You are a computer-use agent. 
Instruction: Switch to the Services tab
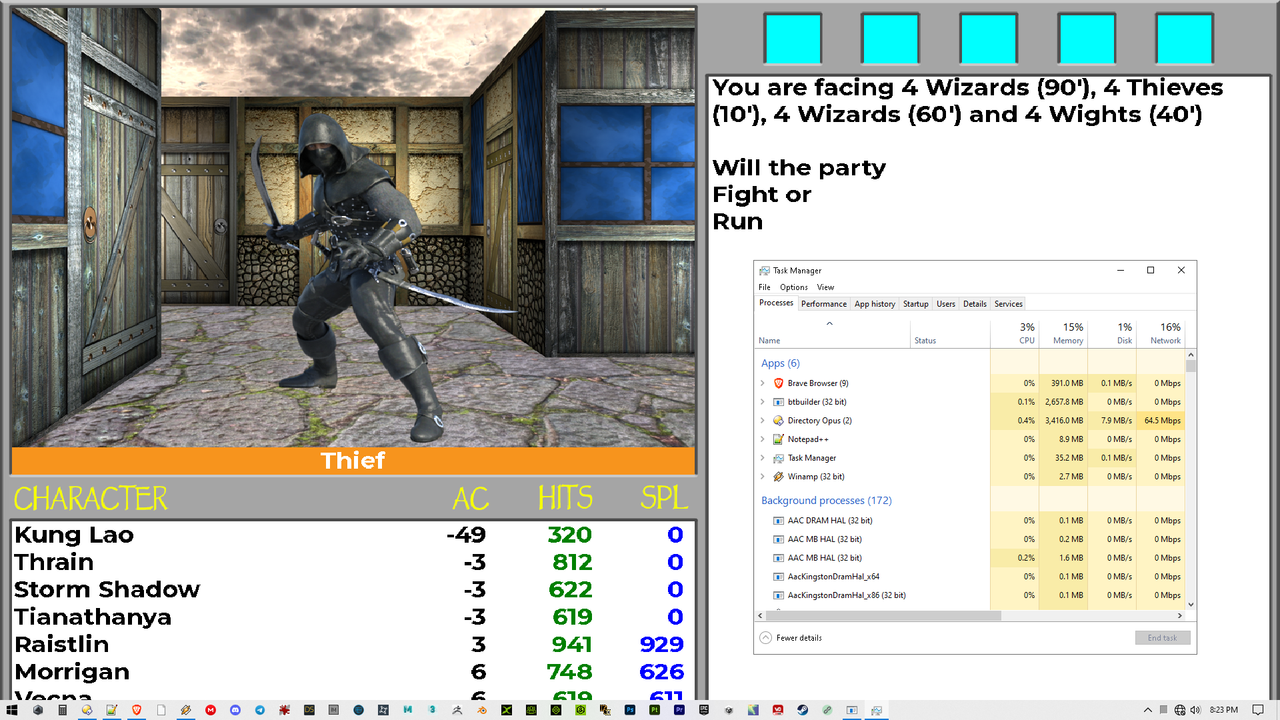1008,304
